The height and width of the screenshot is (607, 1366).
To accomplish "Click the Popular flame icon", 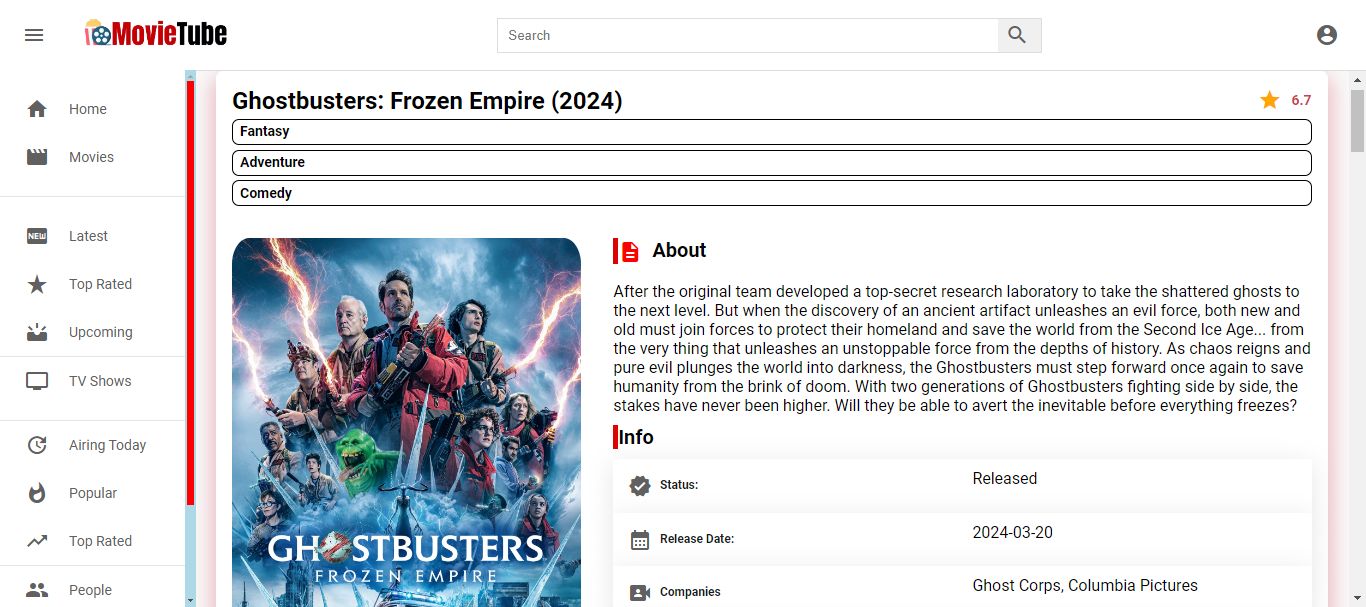I will [37, 493].
